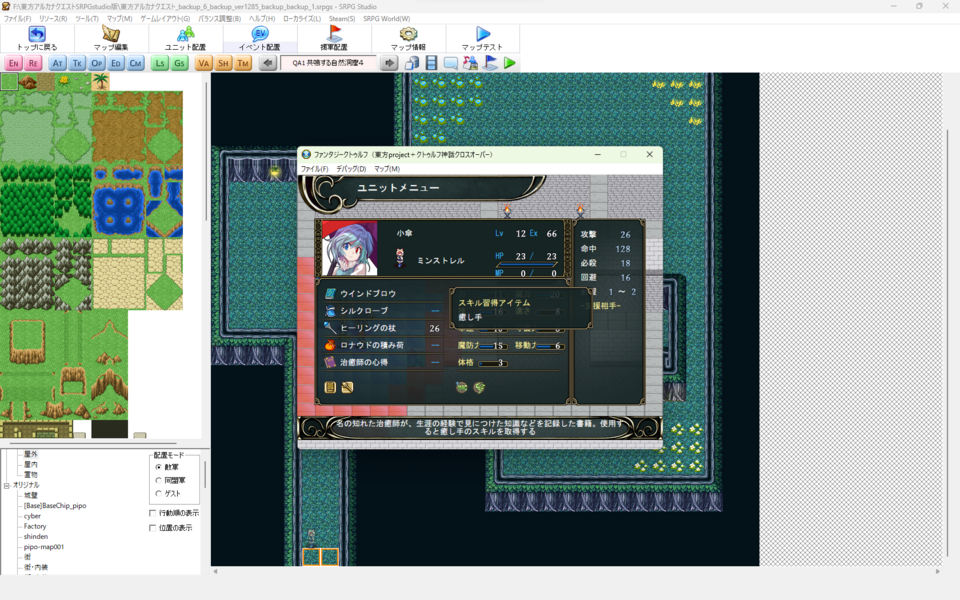The width and height of the screenshot is (960, 600).
Task: Click the orange SH toolbar button
Action: (223, 63)
